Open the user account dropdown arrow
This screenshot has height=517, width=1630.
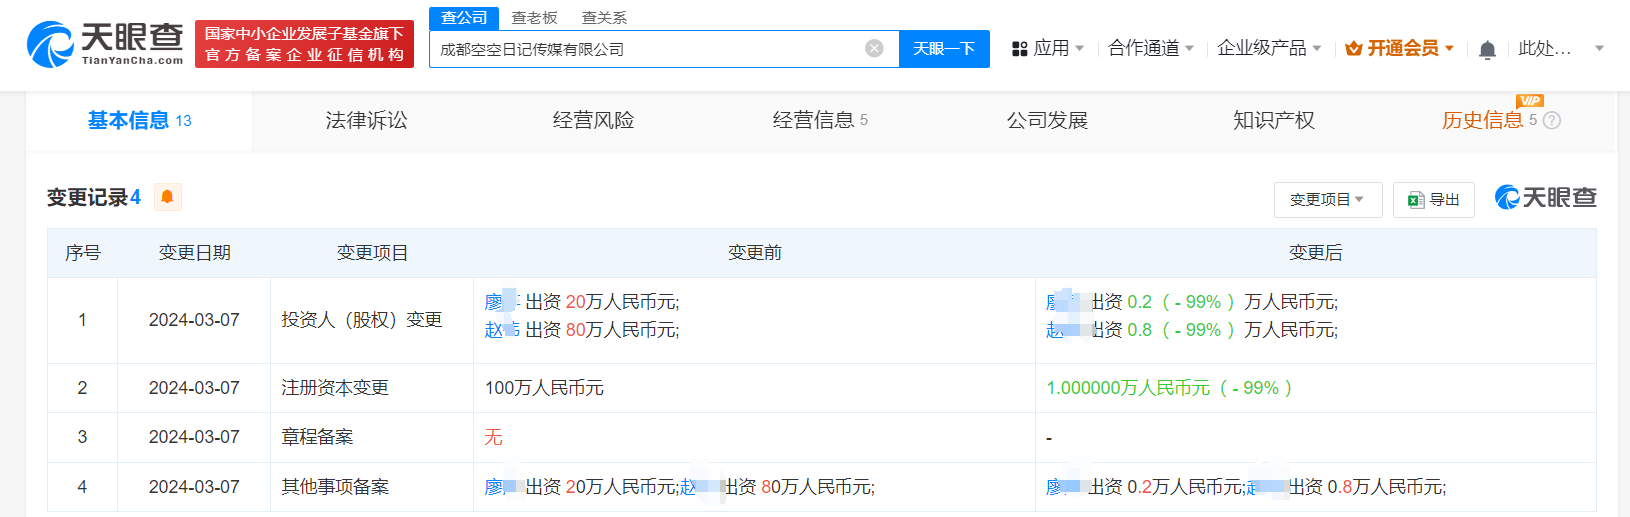(1599, 48)
